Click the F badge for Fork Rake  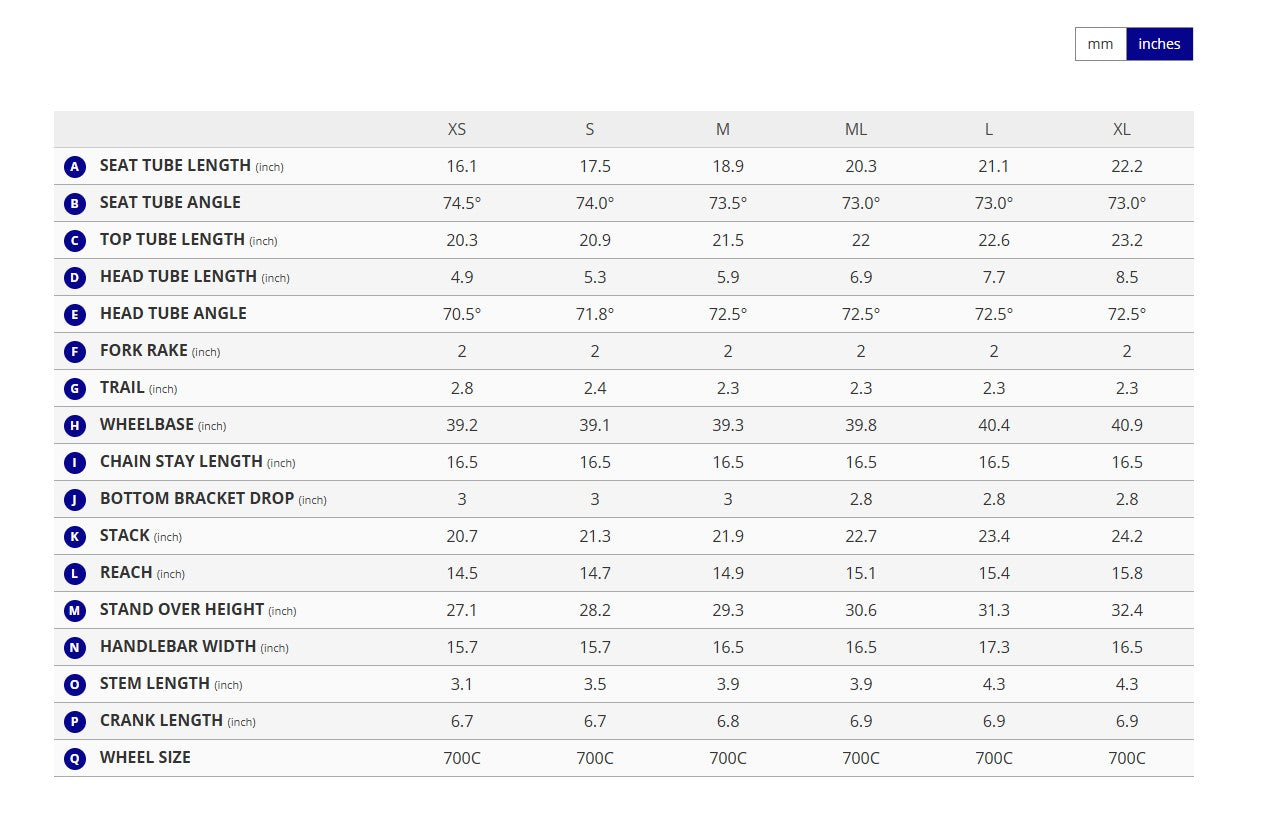click(x=75, y=352)
